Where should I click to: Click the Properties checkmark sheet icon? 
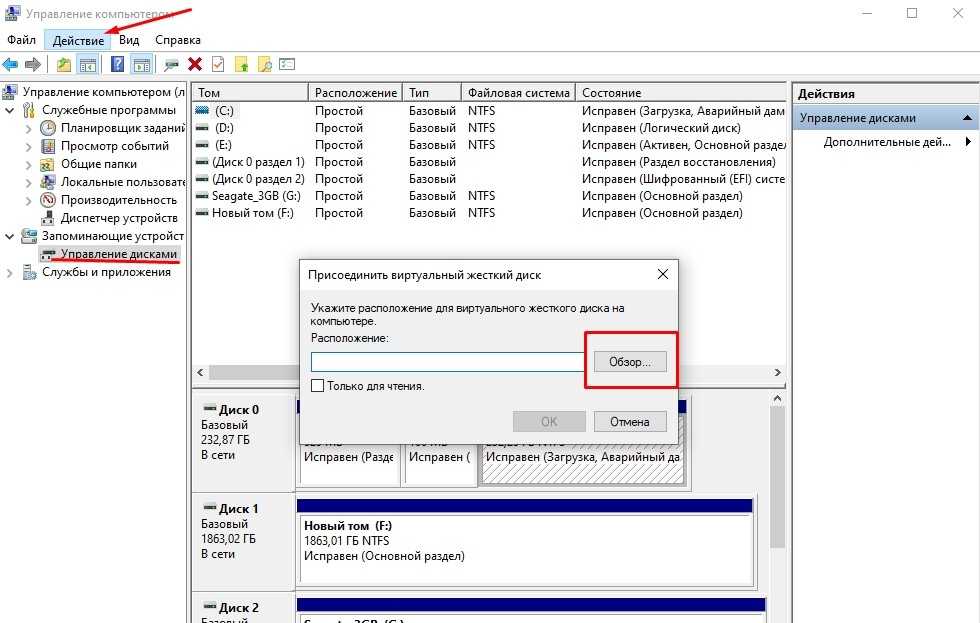click(217, 65)
